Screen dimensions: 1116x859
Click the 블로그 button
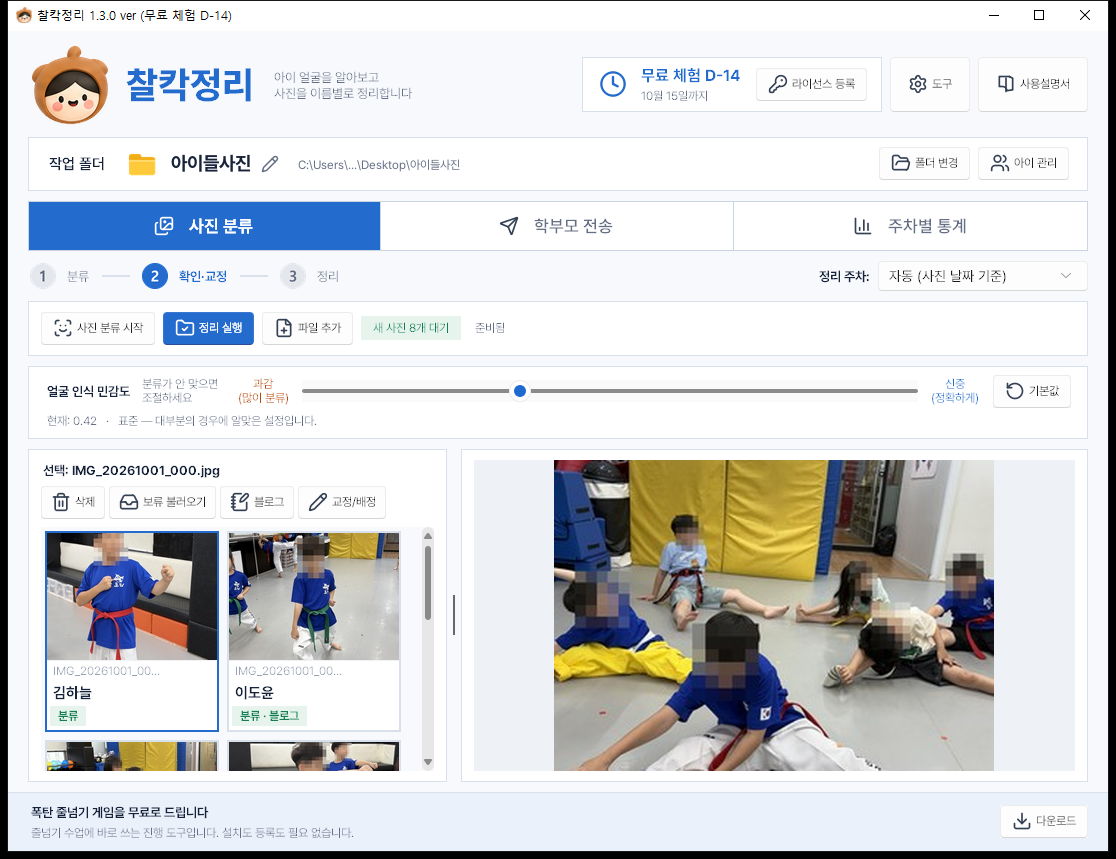(x=257, y=502)
